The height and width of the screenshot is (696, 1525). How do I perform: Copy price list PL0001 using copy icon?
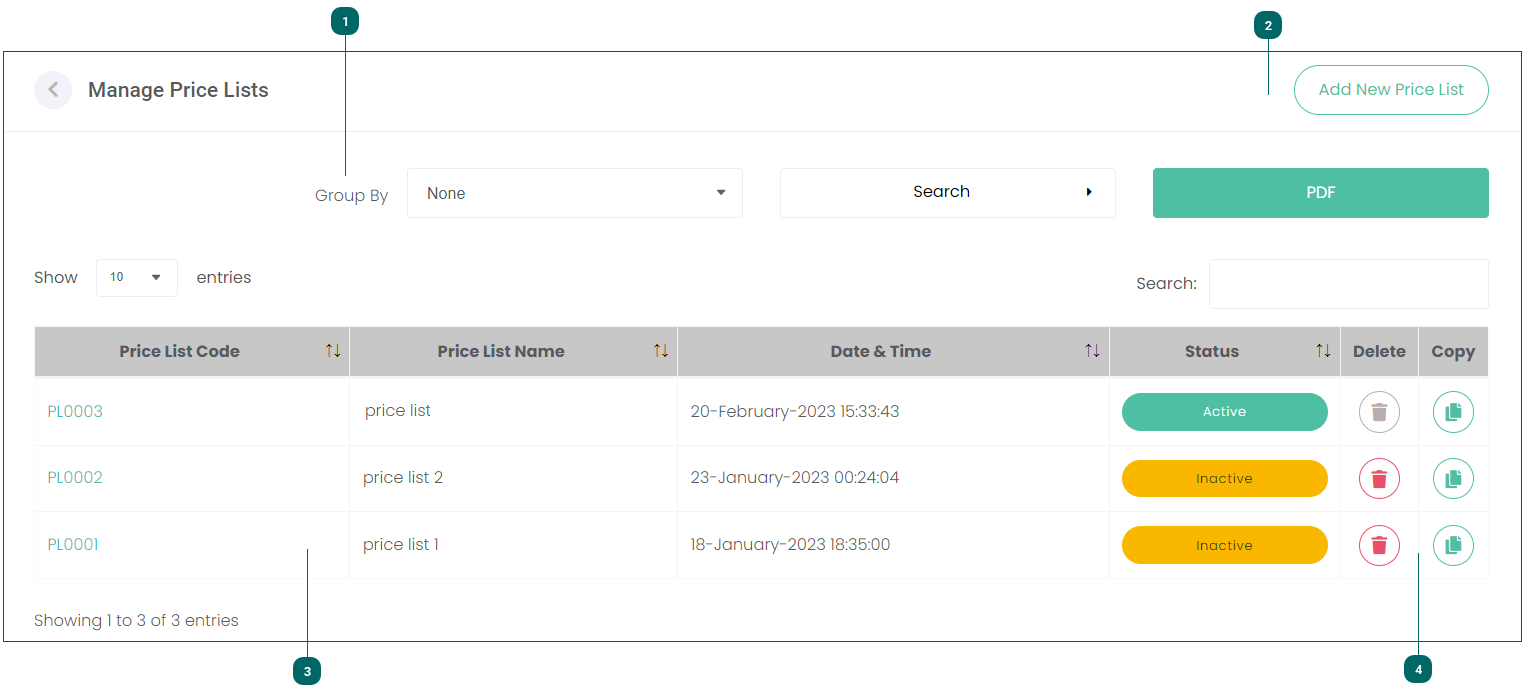[x=1453, y=546]
